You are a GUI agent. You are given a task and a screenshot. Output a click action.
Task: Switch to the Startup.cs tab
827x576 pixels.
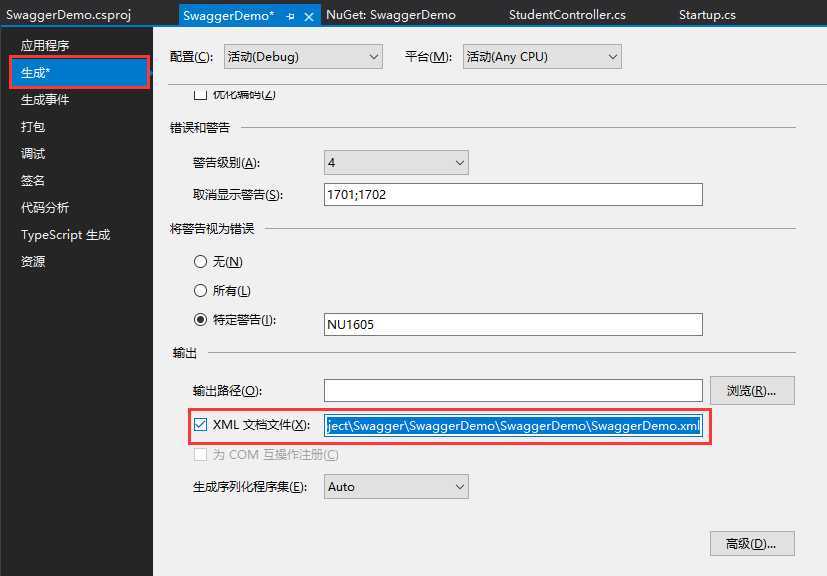pos(707,15)
